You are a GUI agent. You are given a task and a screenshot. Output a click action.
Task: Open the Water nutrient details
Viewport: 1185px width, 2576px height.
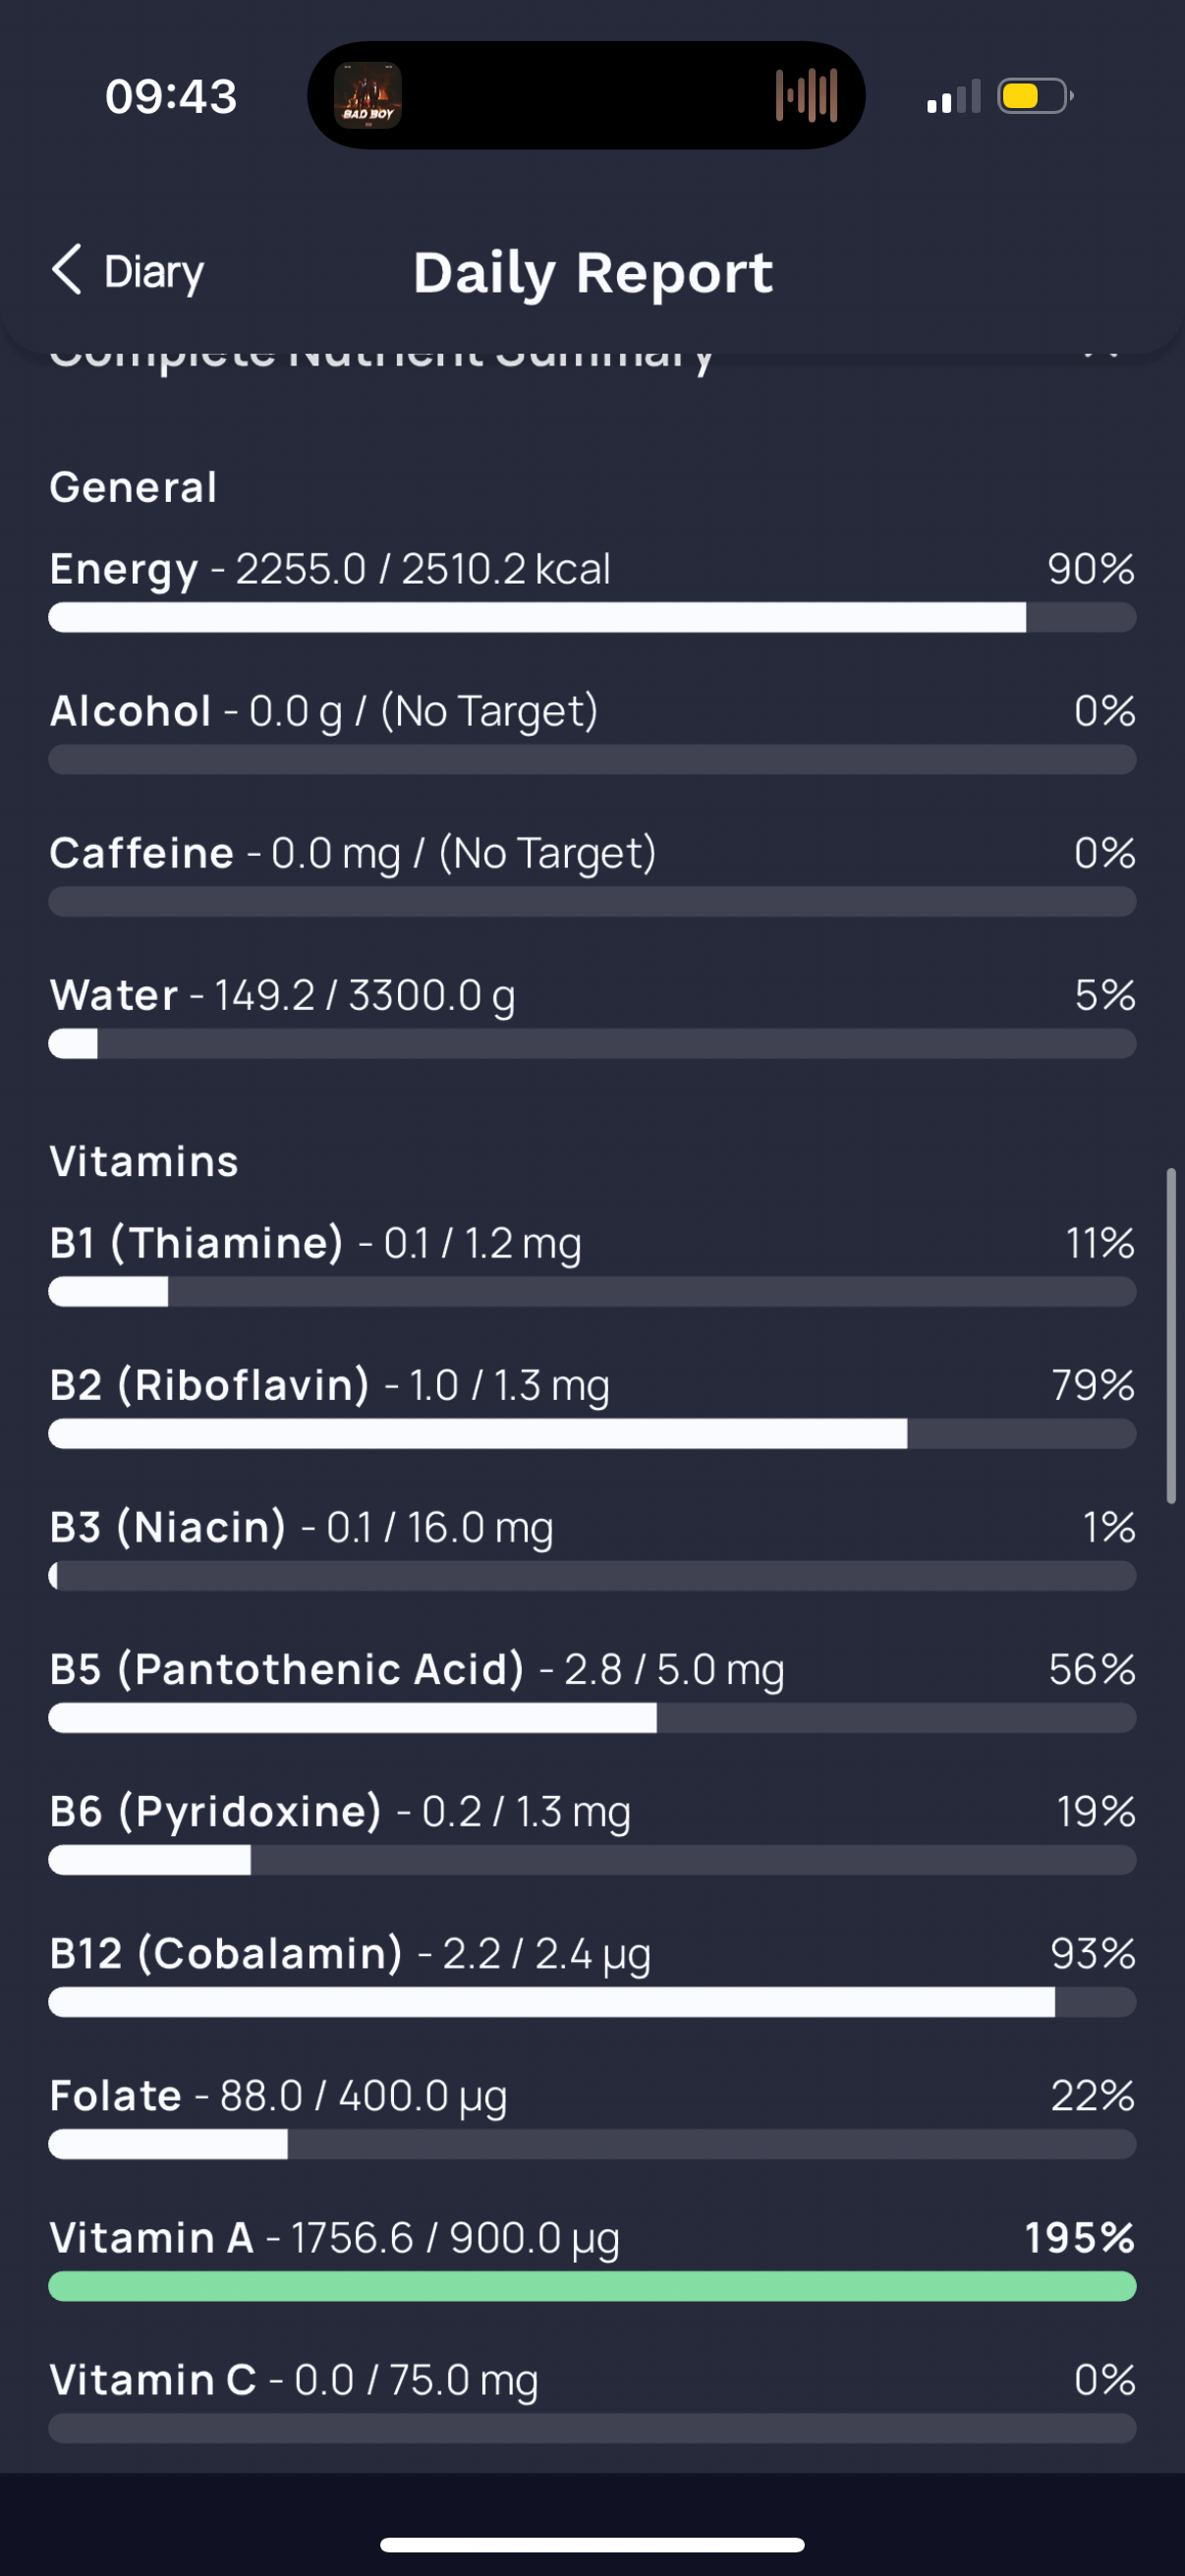(x=592, y=1015)
